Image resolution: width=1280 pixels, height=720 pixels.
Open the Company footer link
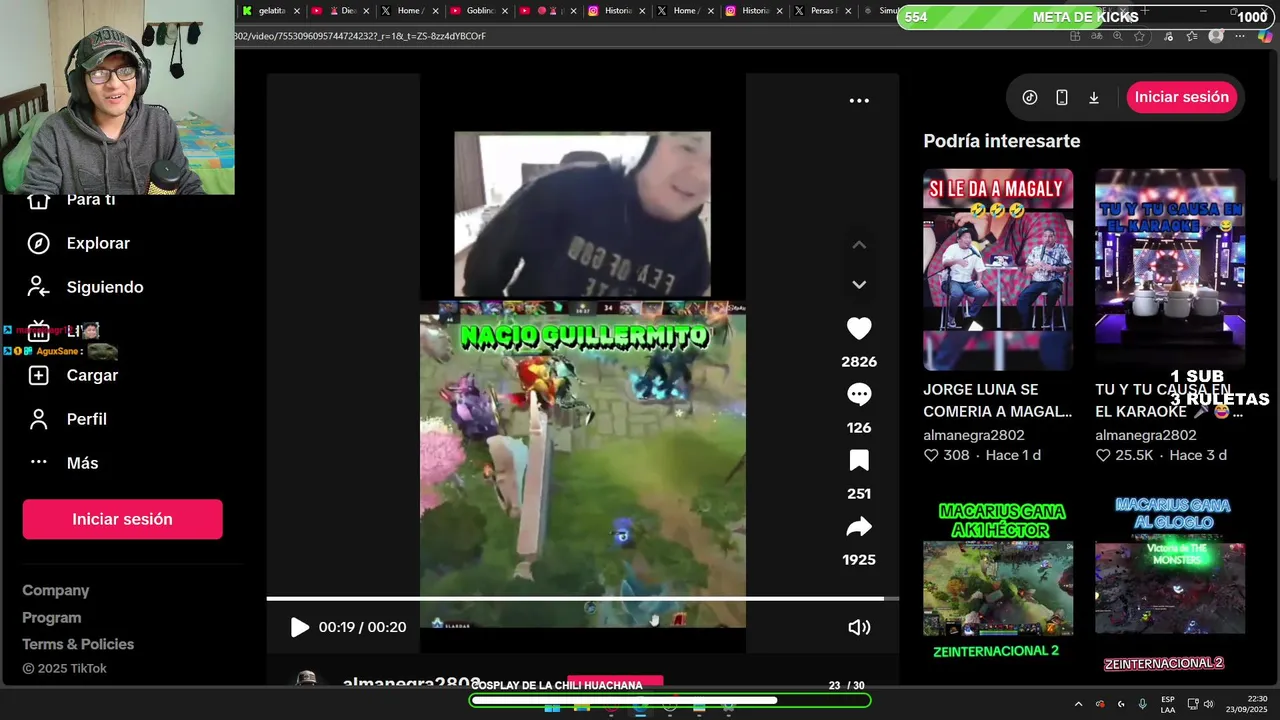click(56, 591)
